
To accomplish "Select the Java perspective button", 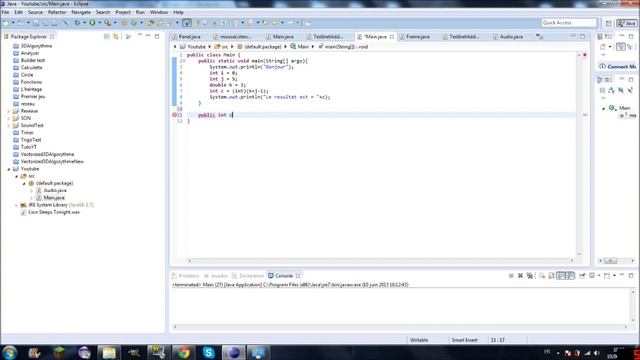I will click(627, 23).
